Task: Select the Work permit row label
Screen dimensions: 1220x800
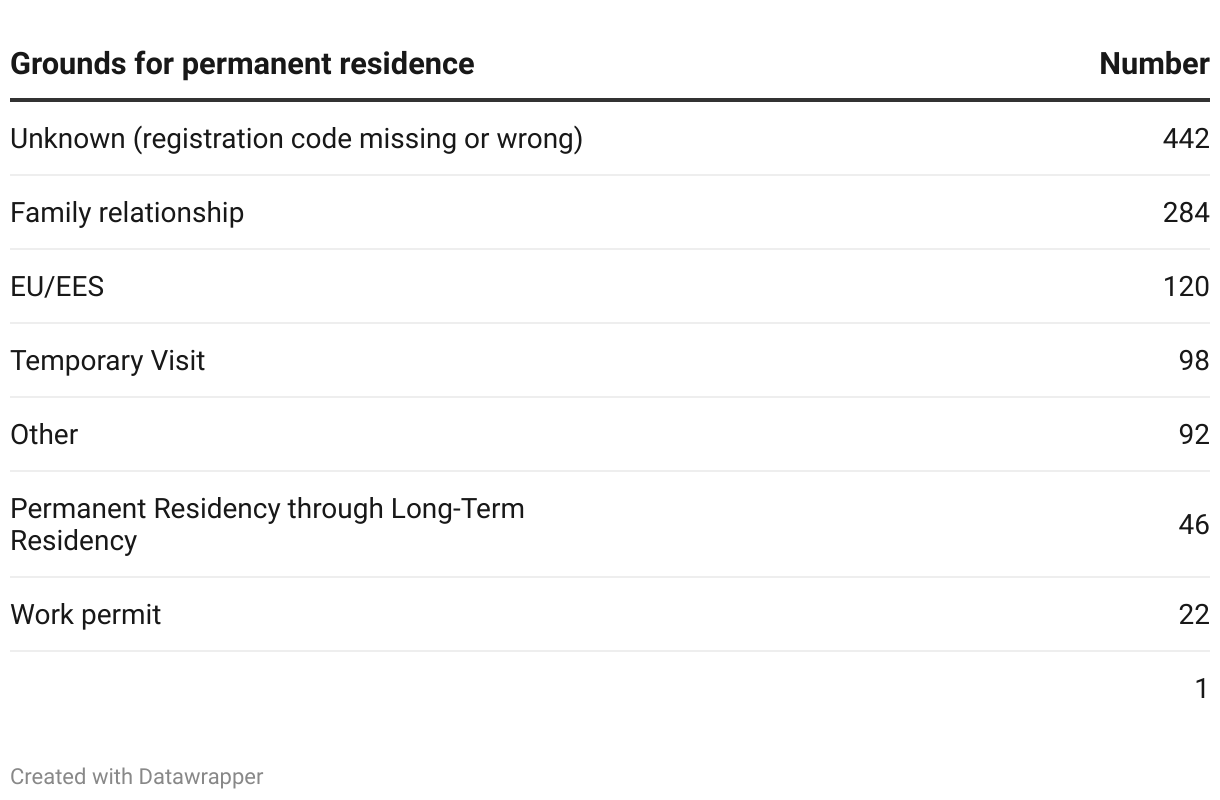Action: (x=86, y=615)
